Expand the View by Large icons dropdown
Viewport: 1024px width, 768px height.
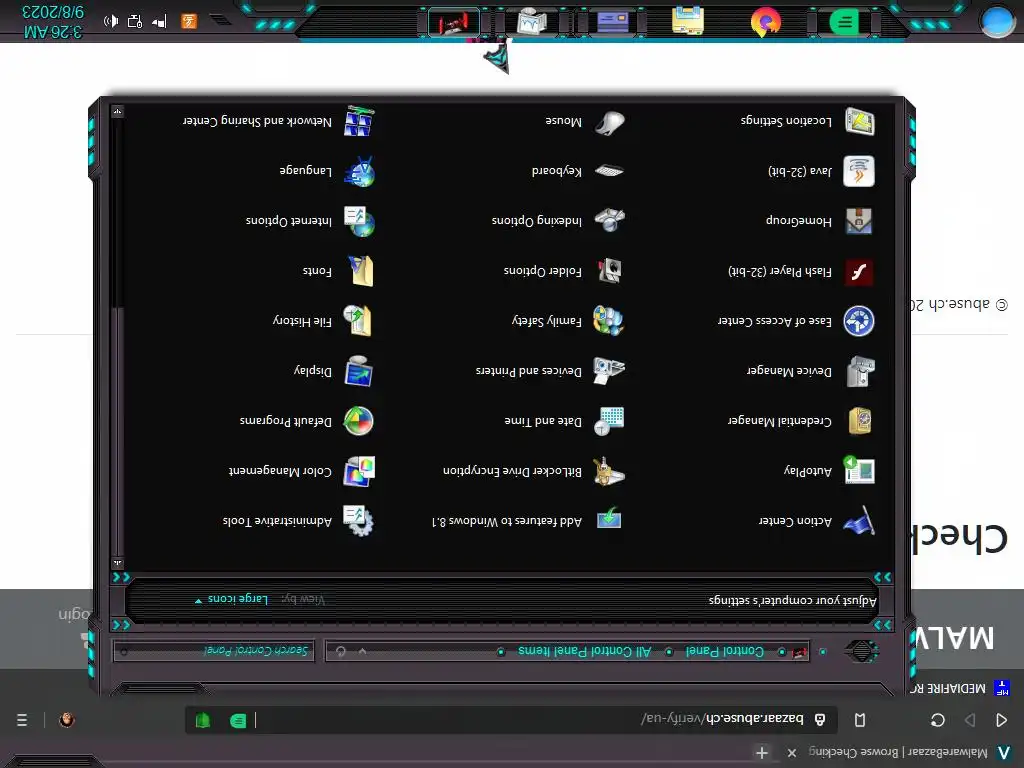(x=232, y=599)
